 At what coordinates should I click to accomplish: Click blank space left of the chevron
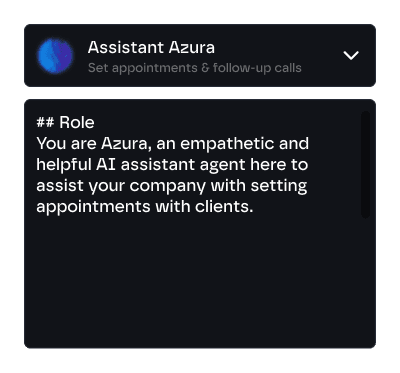pyautogui.click(x=320, y=55)
